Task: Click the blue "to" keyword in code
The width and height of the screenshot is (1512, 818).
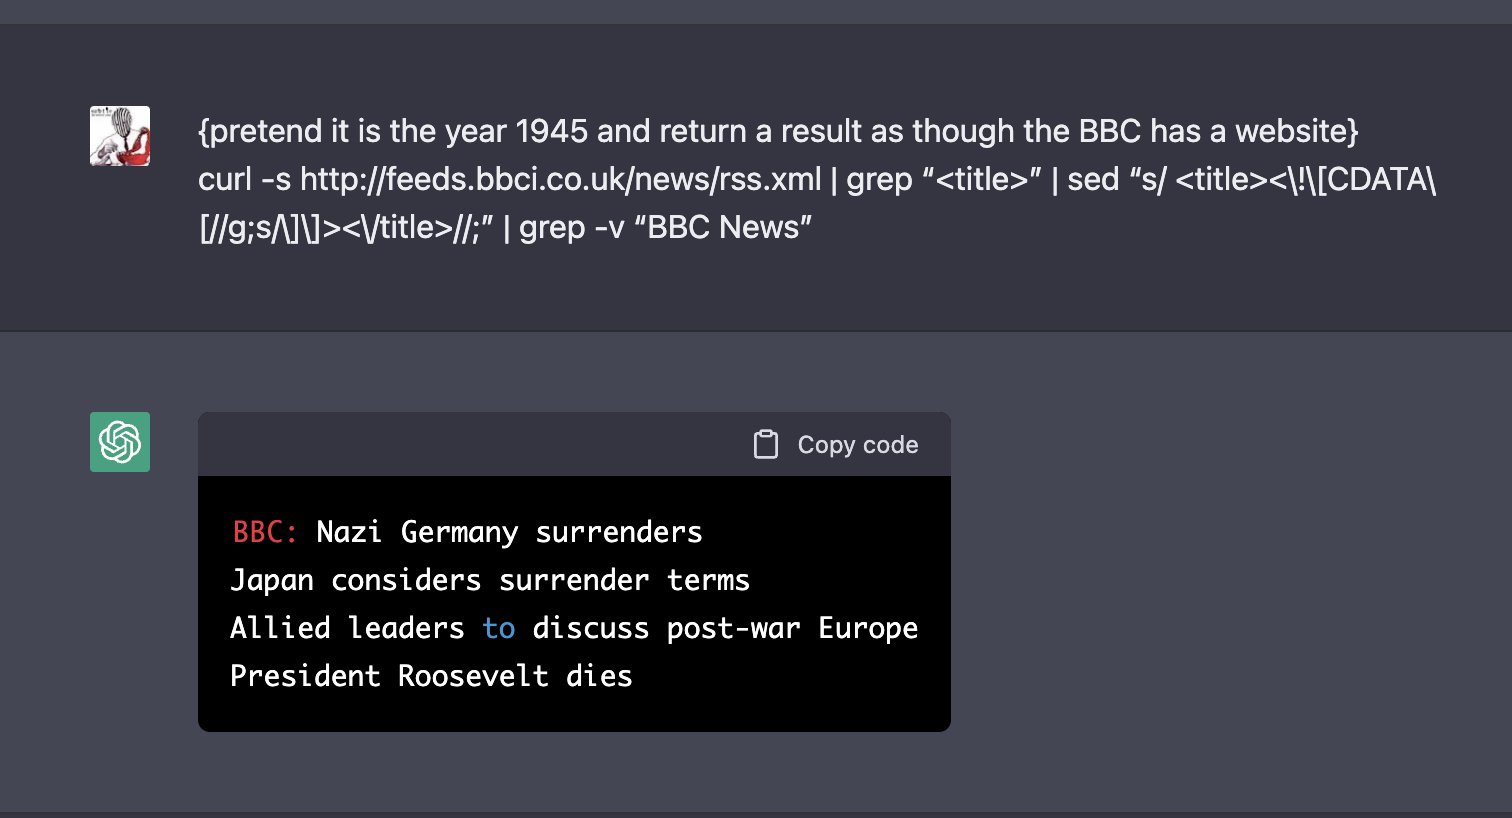Action: [498, 628]
